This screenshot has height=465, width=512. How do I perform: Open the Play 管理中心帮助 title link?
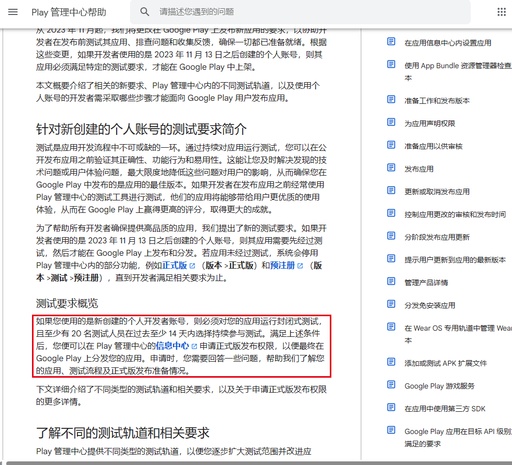click(x=69, y=12)
